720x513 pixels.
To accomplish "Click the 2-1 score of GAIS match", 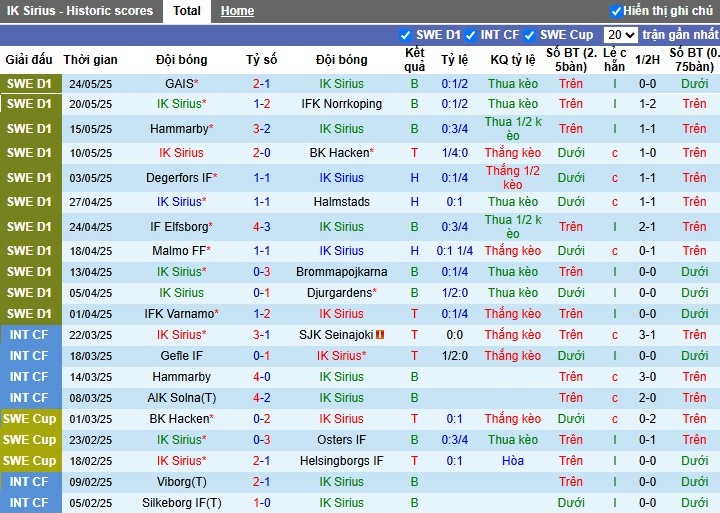I will pos(262,84).
